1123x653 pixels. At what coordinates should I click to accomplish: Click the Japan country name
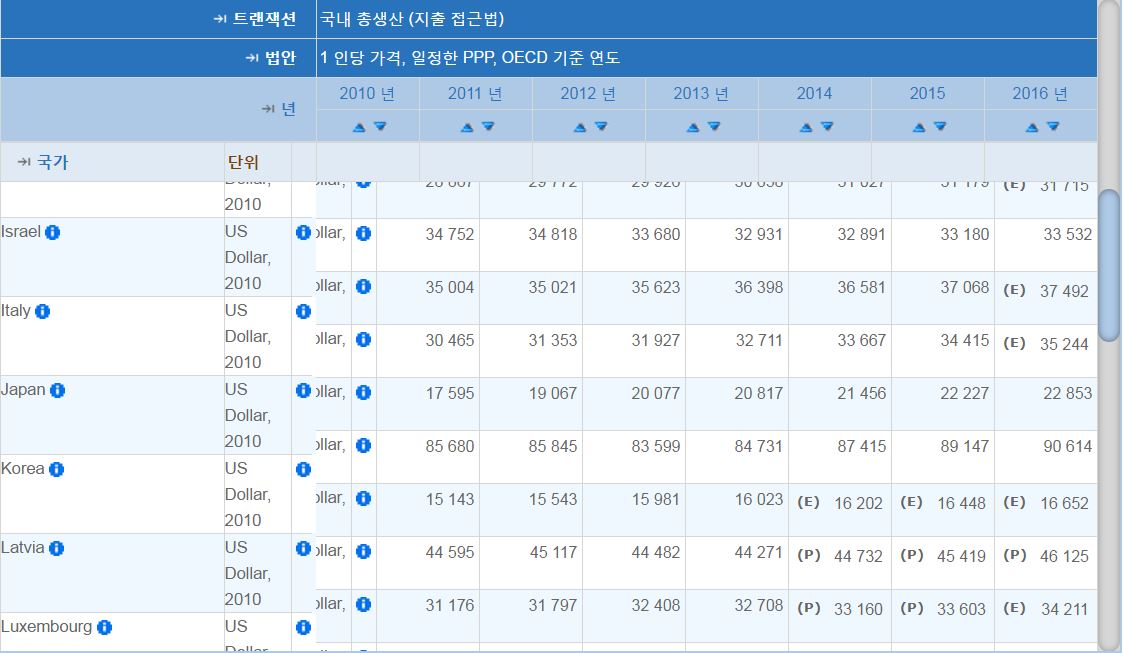(23, 390)
